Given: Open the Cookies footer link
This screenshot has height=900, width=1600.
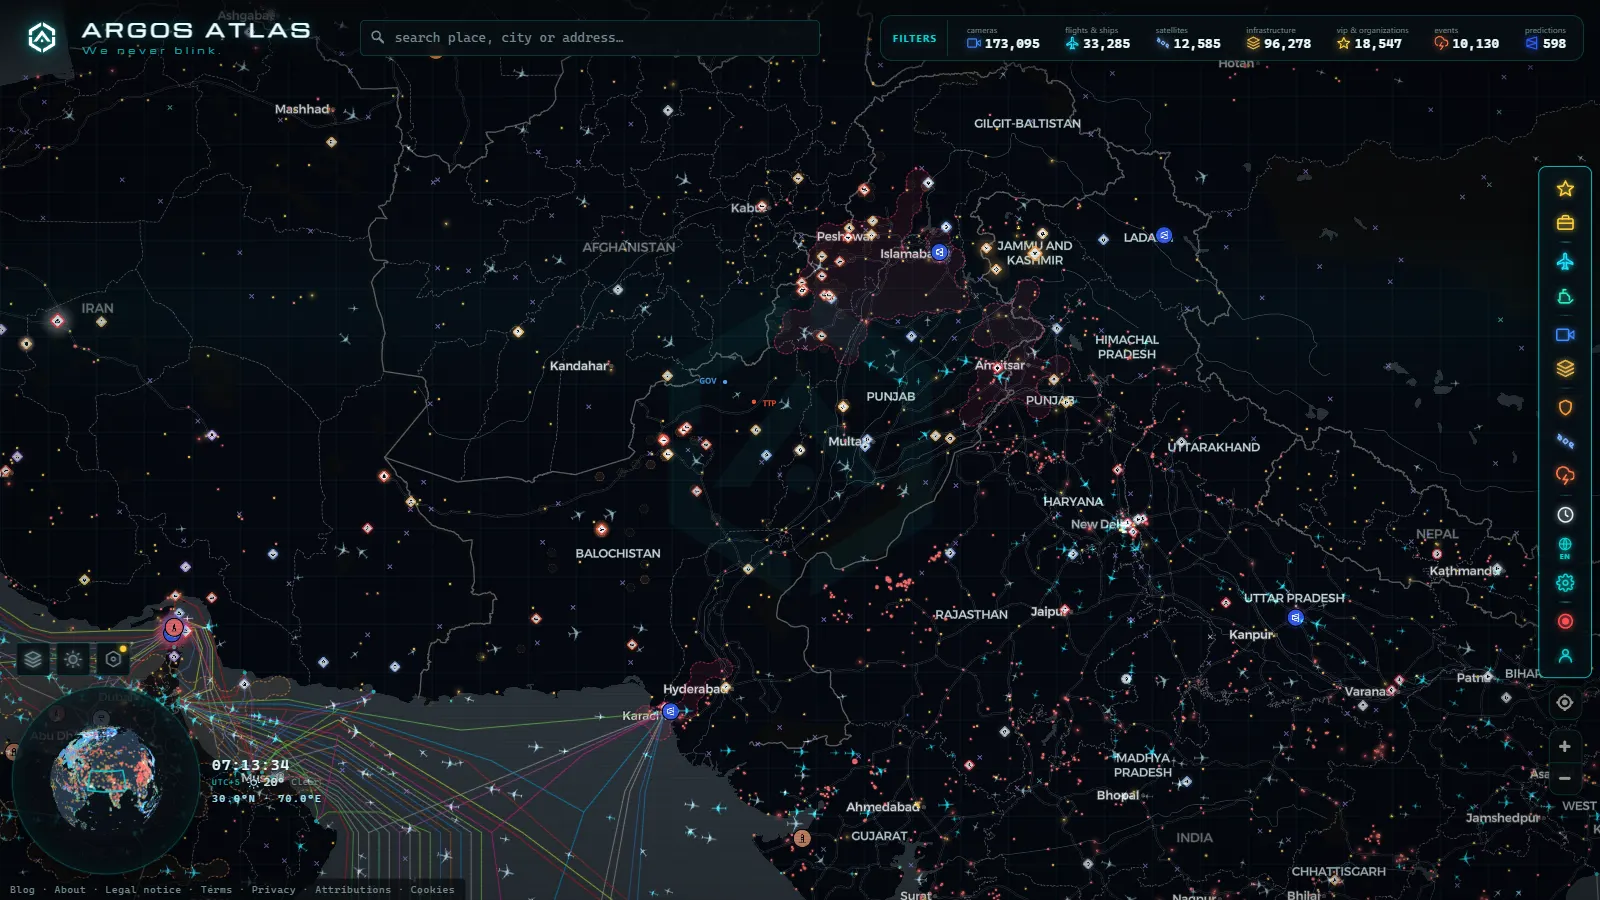Looking at the screenshot, I should click(432, 890).
